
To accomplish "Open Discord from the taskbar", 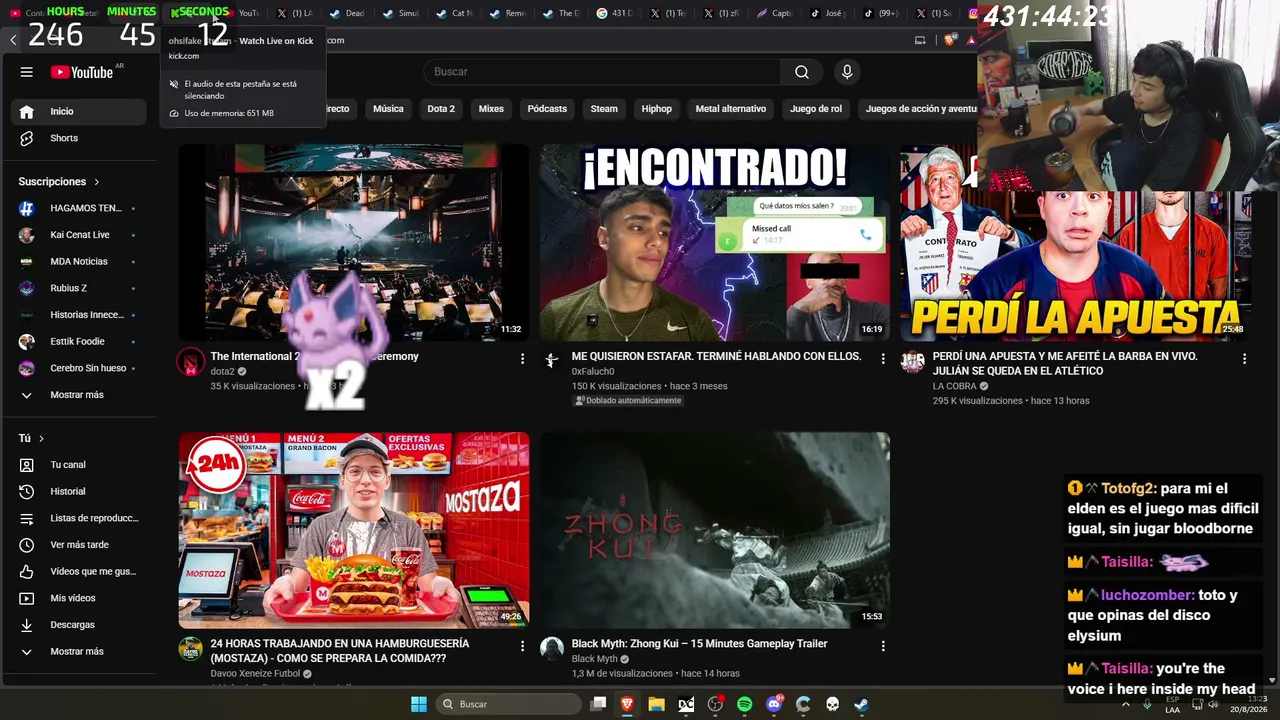I will (774, 704).
